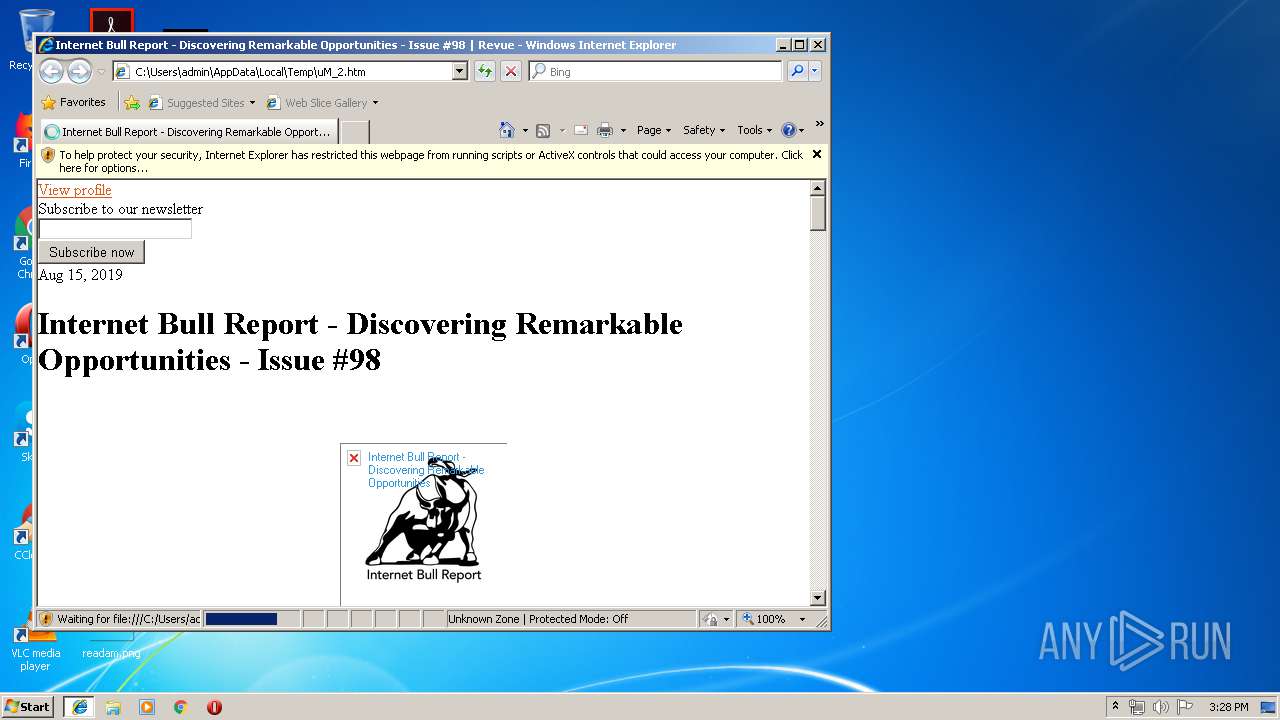Screen dimensions: 1280x720
Task: Open the Safety menu
Action: (704, 130)
